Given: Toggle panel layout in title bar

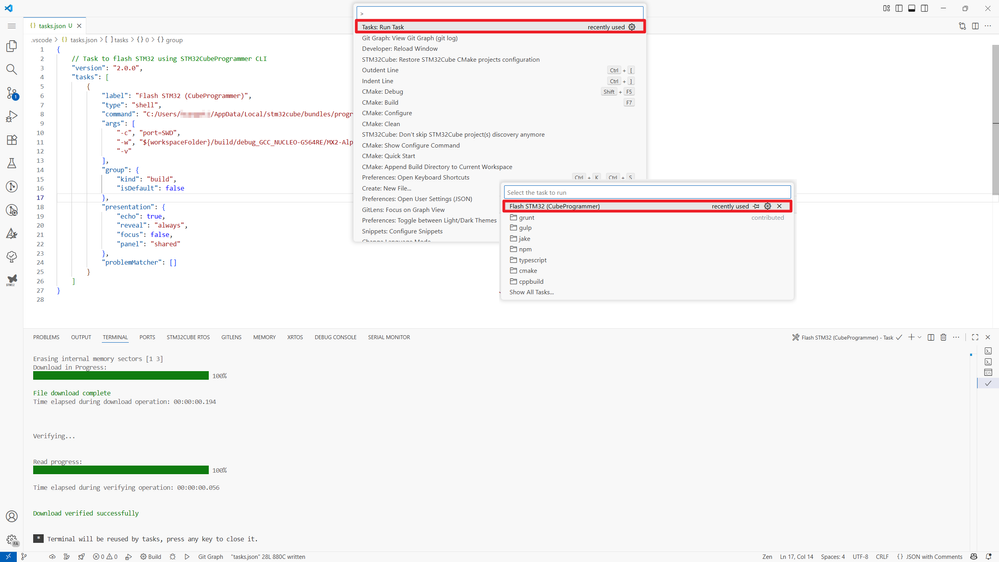Looking at the screenshot, I should coord(912,8).
